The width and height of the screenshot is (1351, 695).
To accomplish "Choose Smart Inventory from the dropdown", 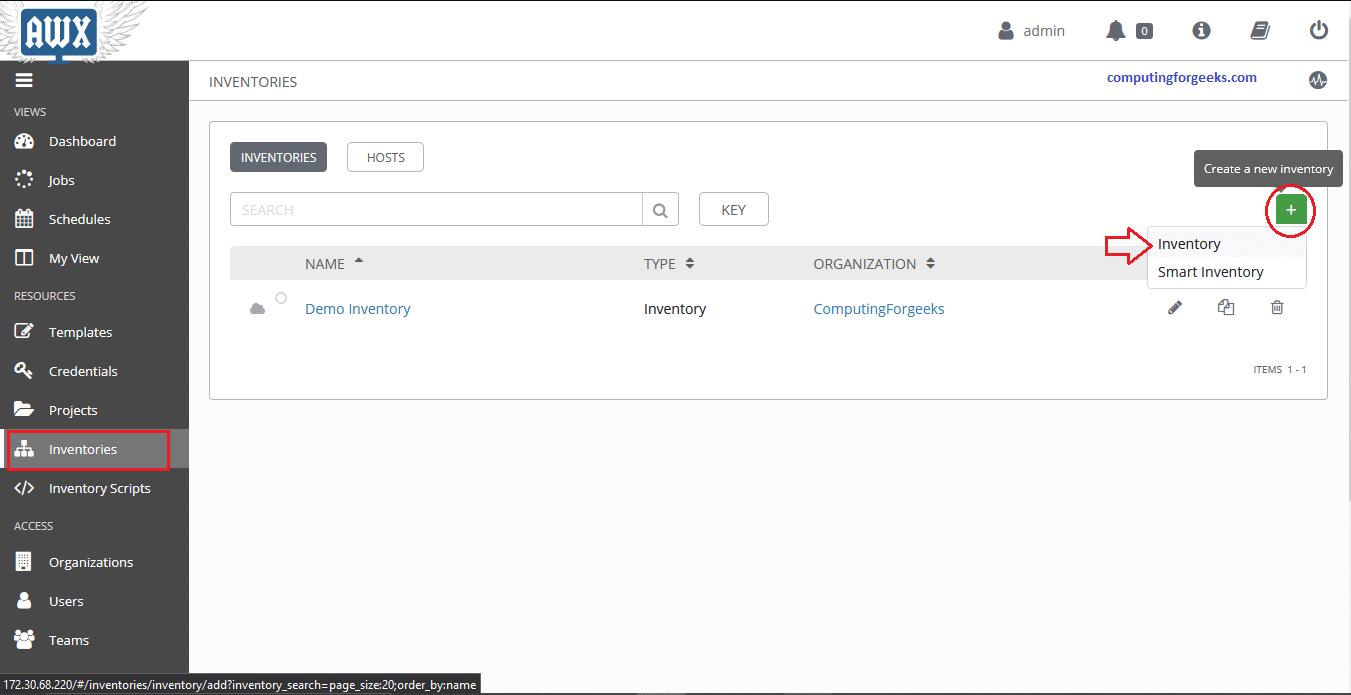I will [1210, 271].
